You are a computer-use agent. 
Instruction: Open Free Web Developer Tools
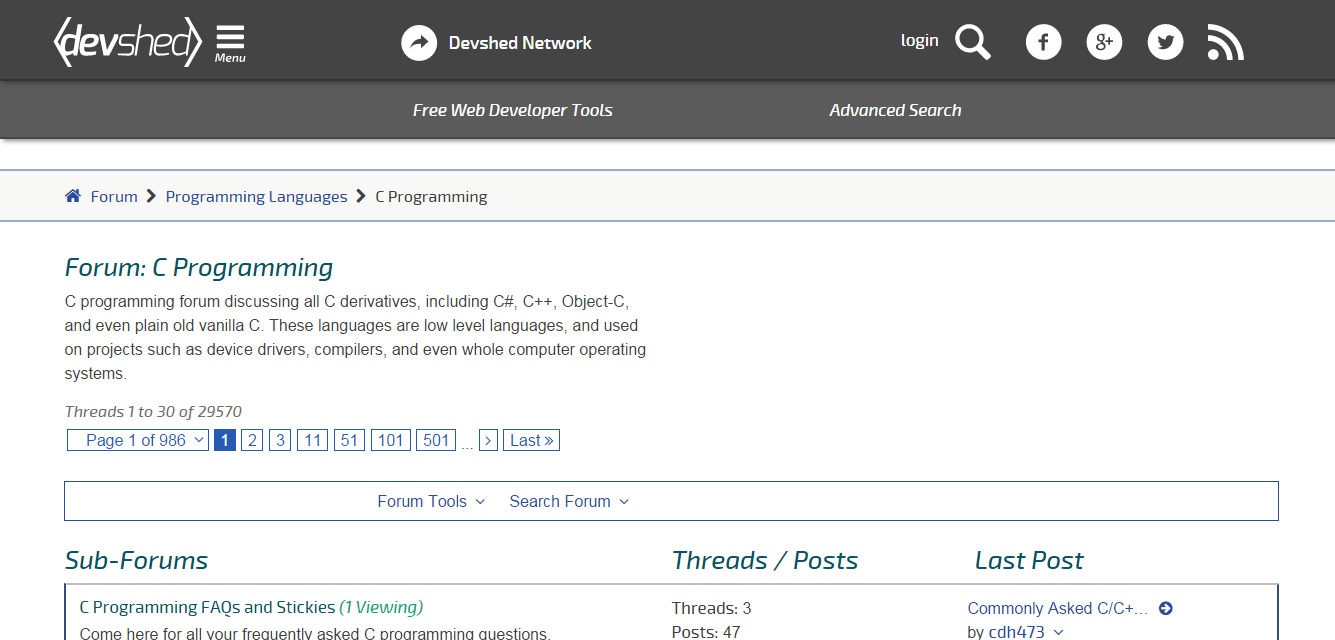pos(513,110)
